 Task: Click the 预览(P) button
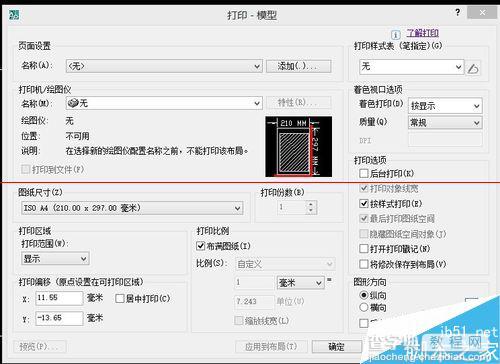point(39,347)
